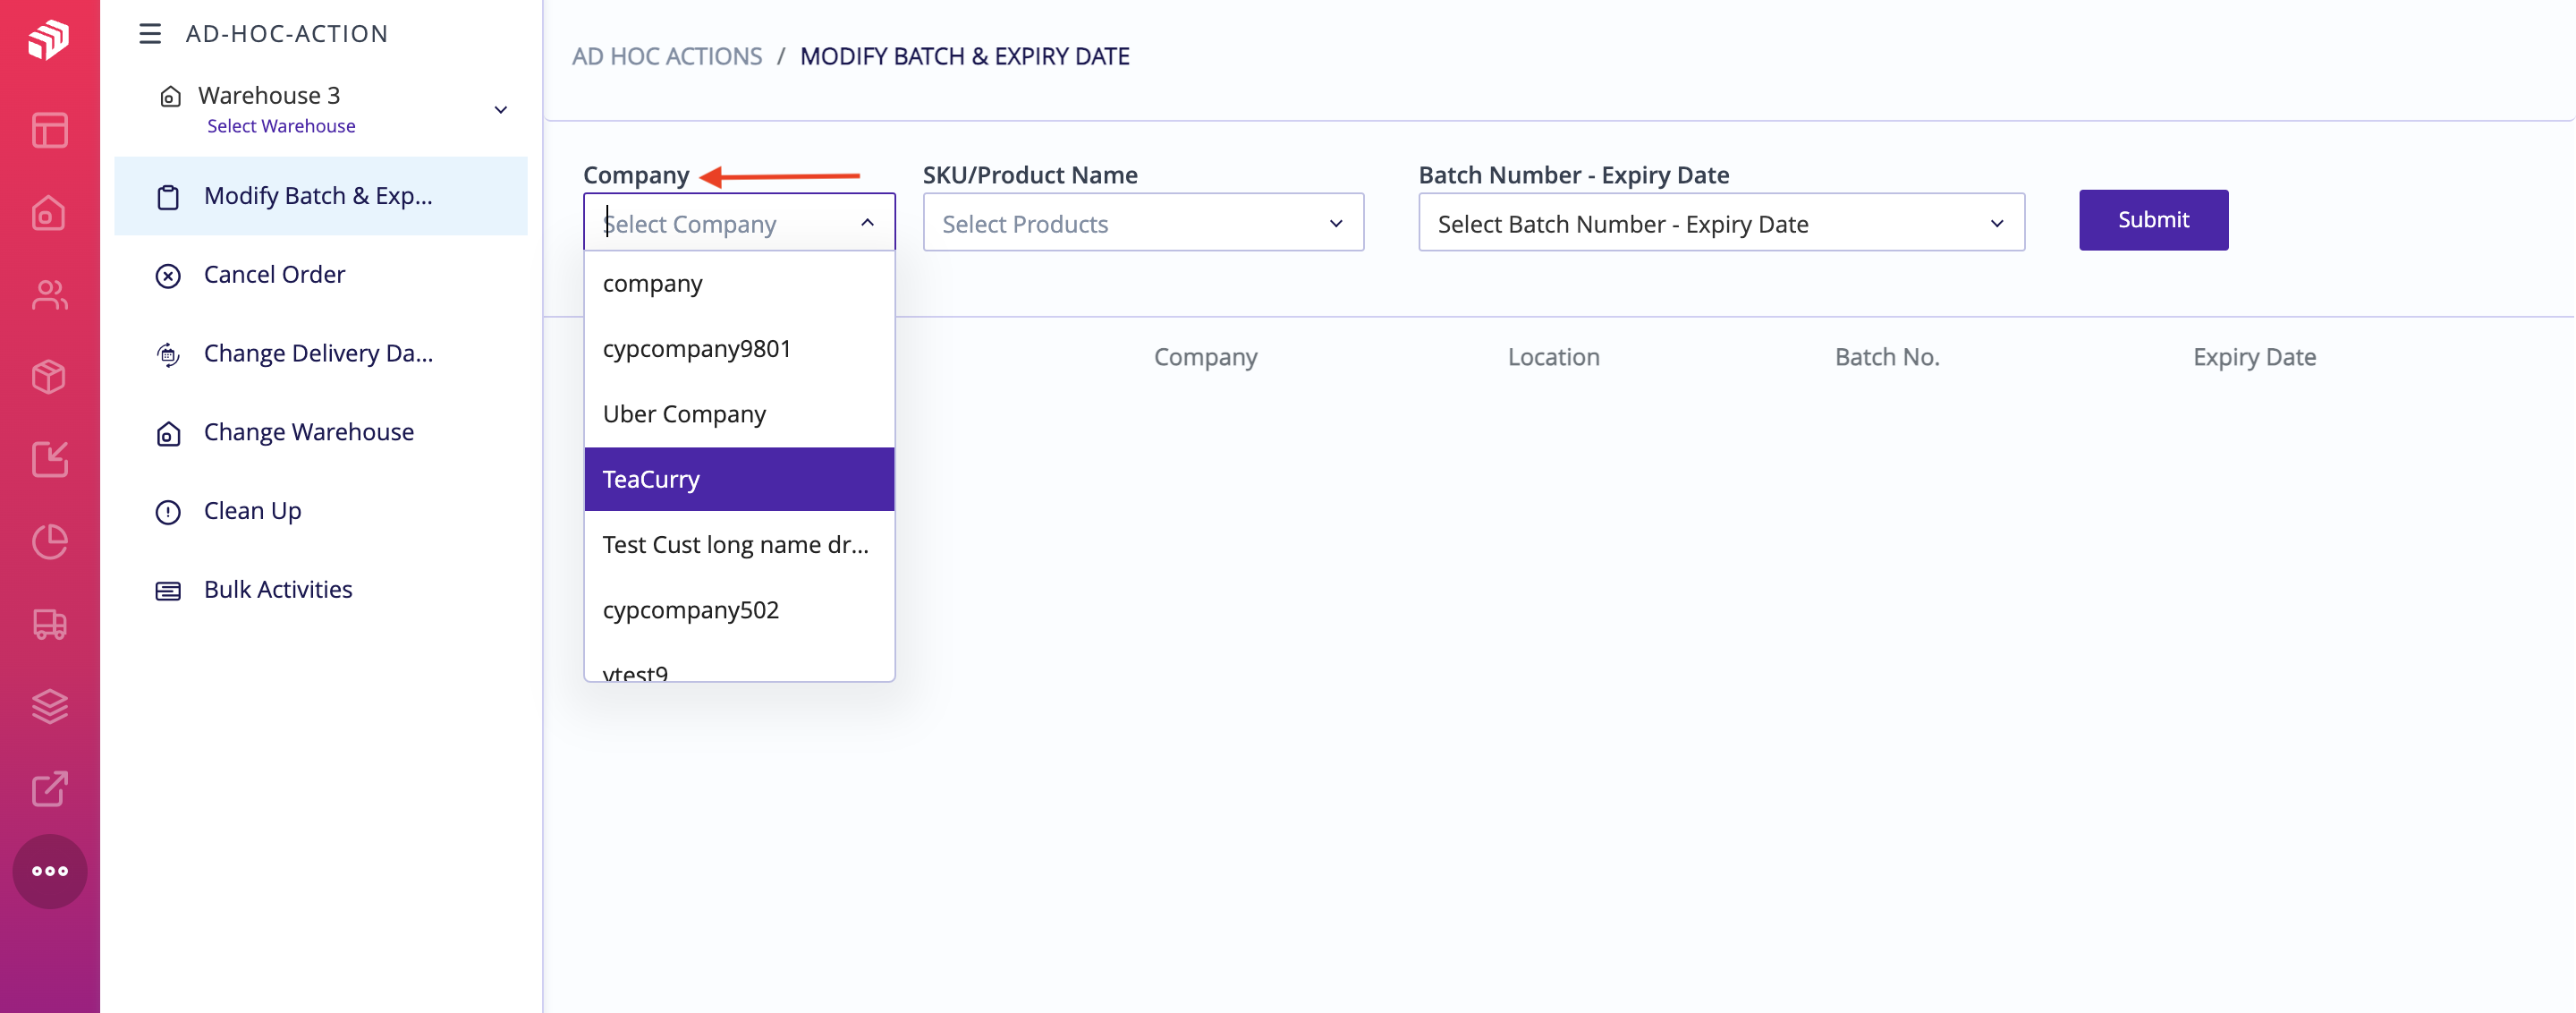Open the warehouse home icon in red sidebar

49,213
